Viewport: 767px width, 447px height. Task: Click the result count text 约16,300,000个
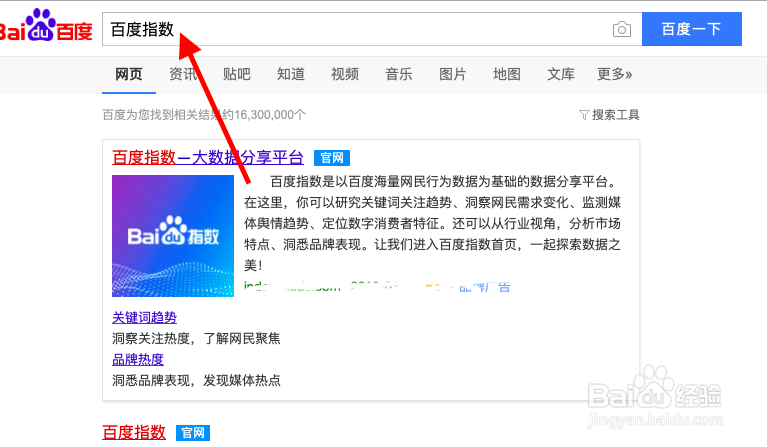(x=264, y=115)
